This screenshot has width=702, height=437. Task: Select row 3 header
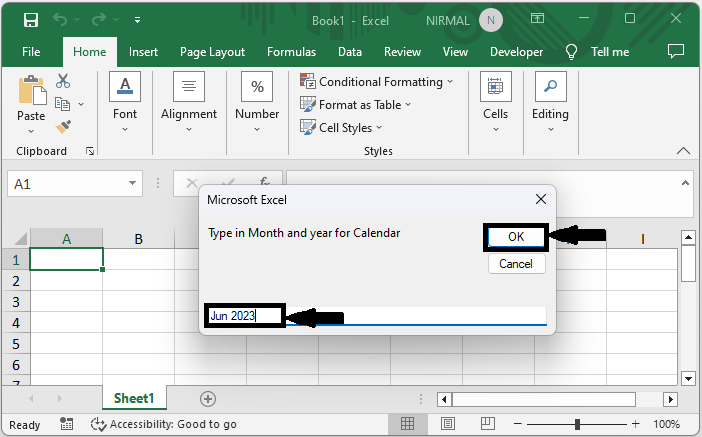[x=16, y=302]
